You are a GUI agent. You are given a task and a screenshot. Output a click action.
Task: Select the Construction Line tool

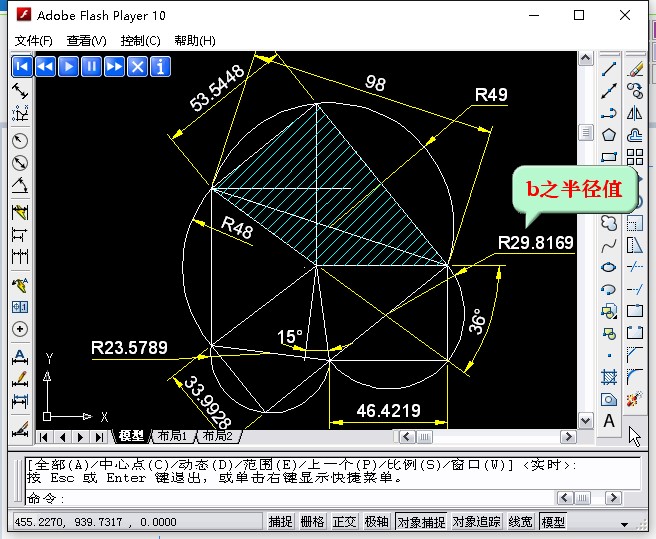click(609, 91)
